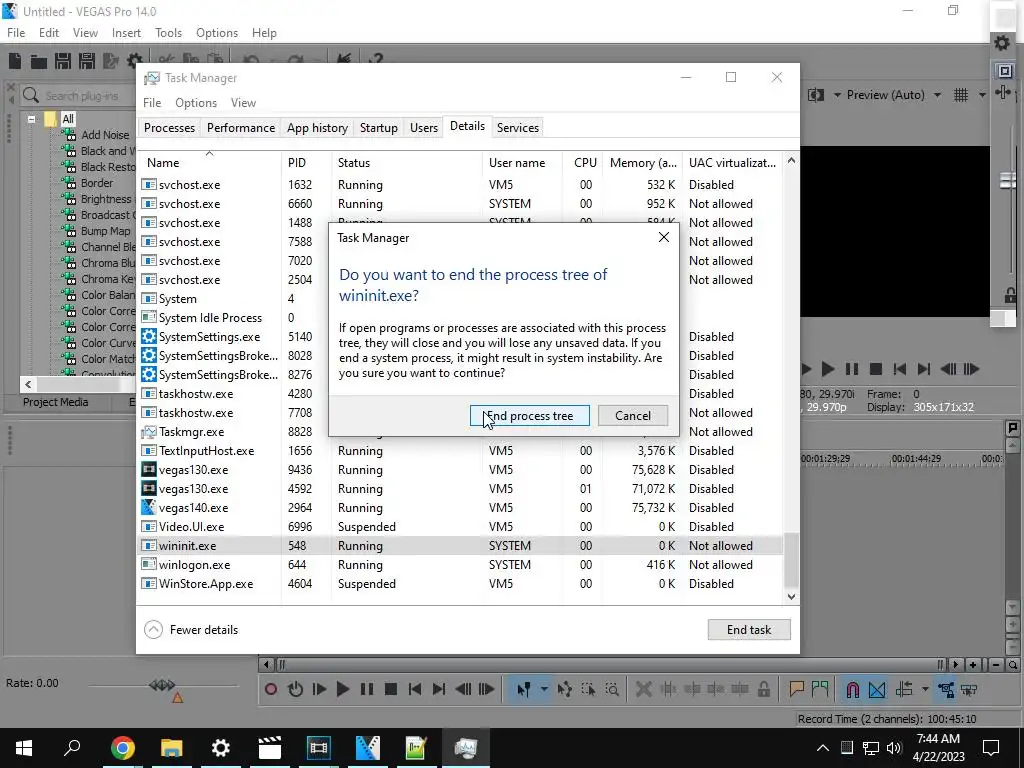
Task: Open Task Manager's View menu
Action: 243,103
